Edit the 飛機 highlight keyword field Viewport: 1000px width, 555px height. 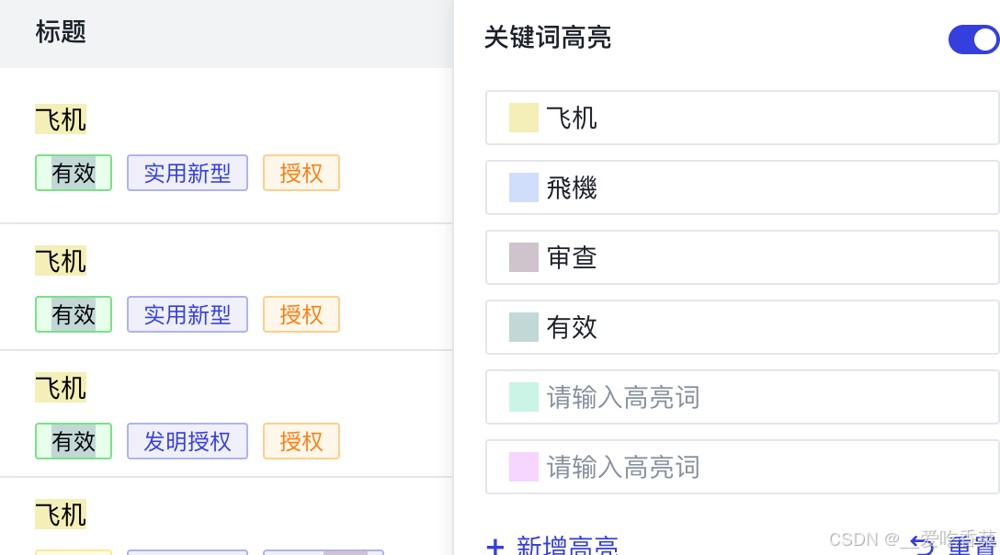(x=742, y=188)
